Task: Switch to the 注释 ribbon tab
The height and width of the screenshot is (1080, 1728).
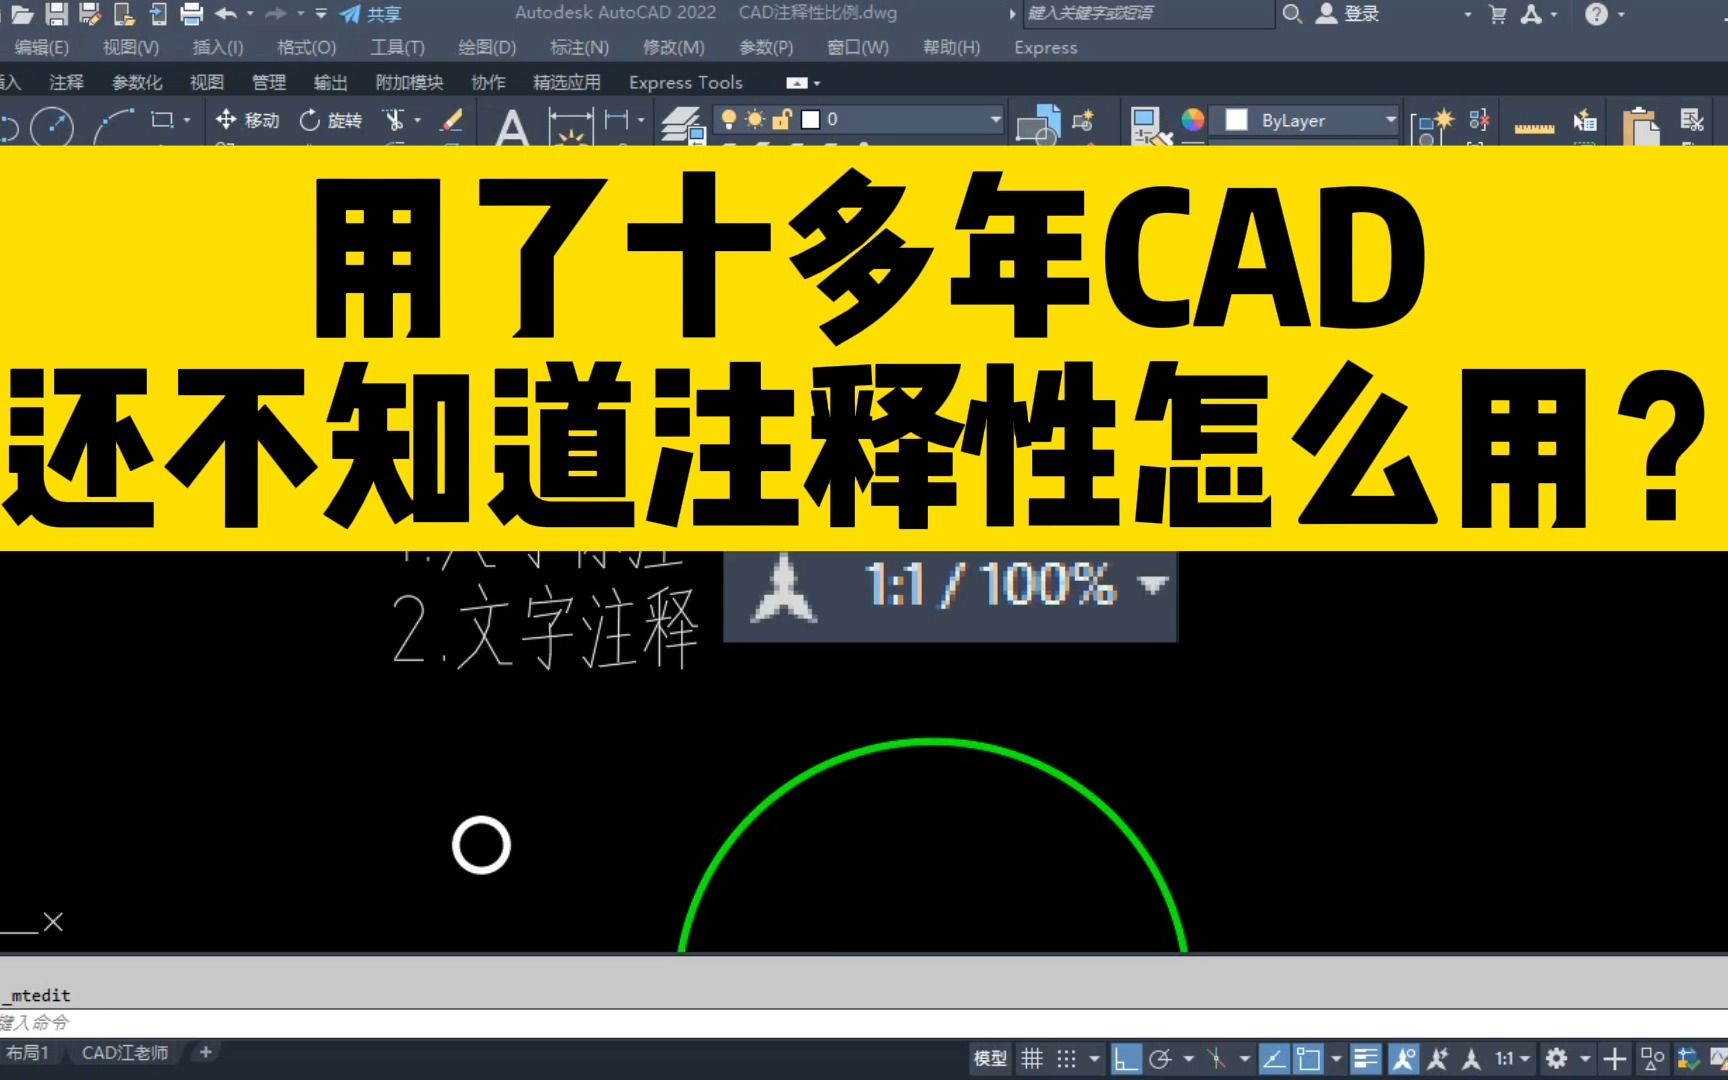Action: click(x=67, y=82)
